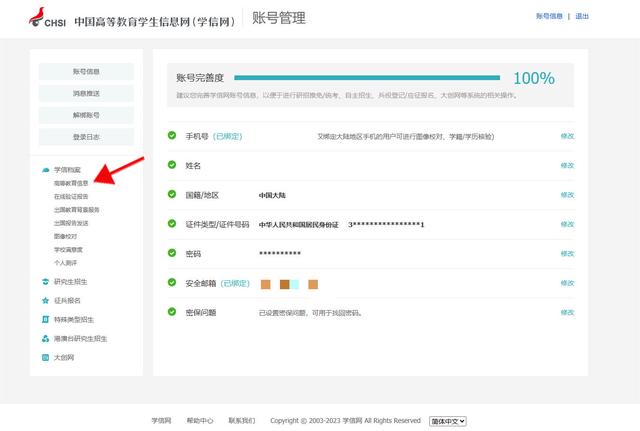
Task: Click the 研究生招生 graduation cap icon
Action: 45,282
